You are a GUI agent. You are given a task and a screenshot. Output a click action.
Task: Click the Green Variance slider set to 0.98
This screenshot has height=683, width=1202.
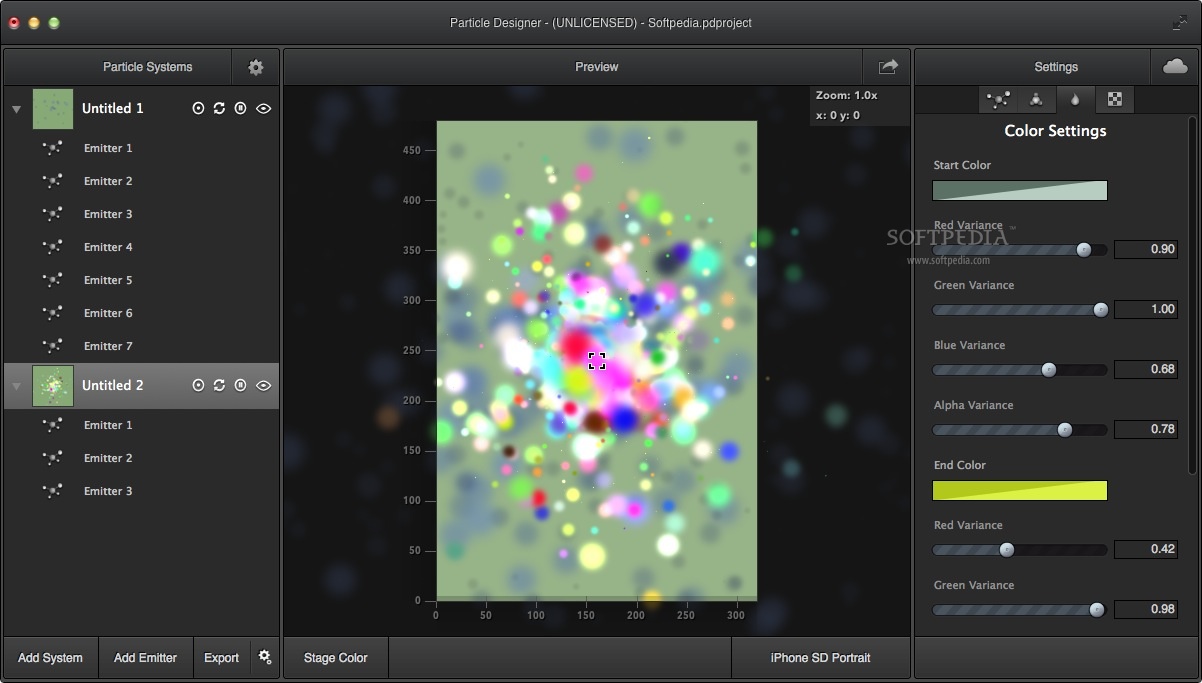point(1020,610)
